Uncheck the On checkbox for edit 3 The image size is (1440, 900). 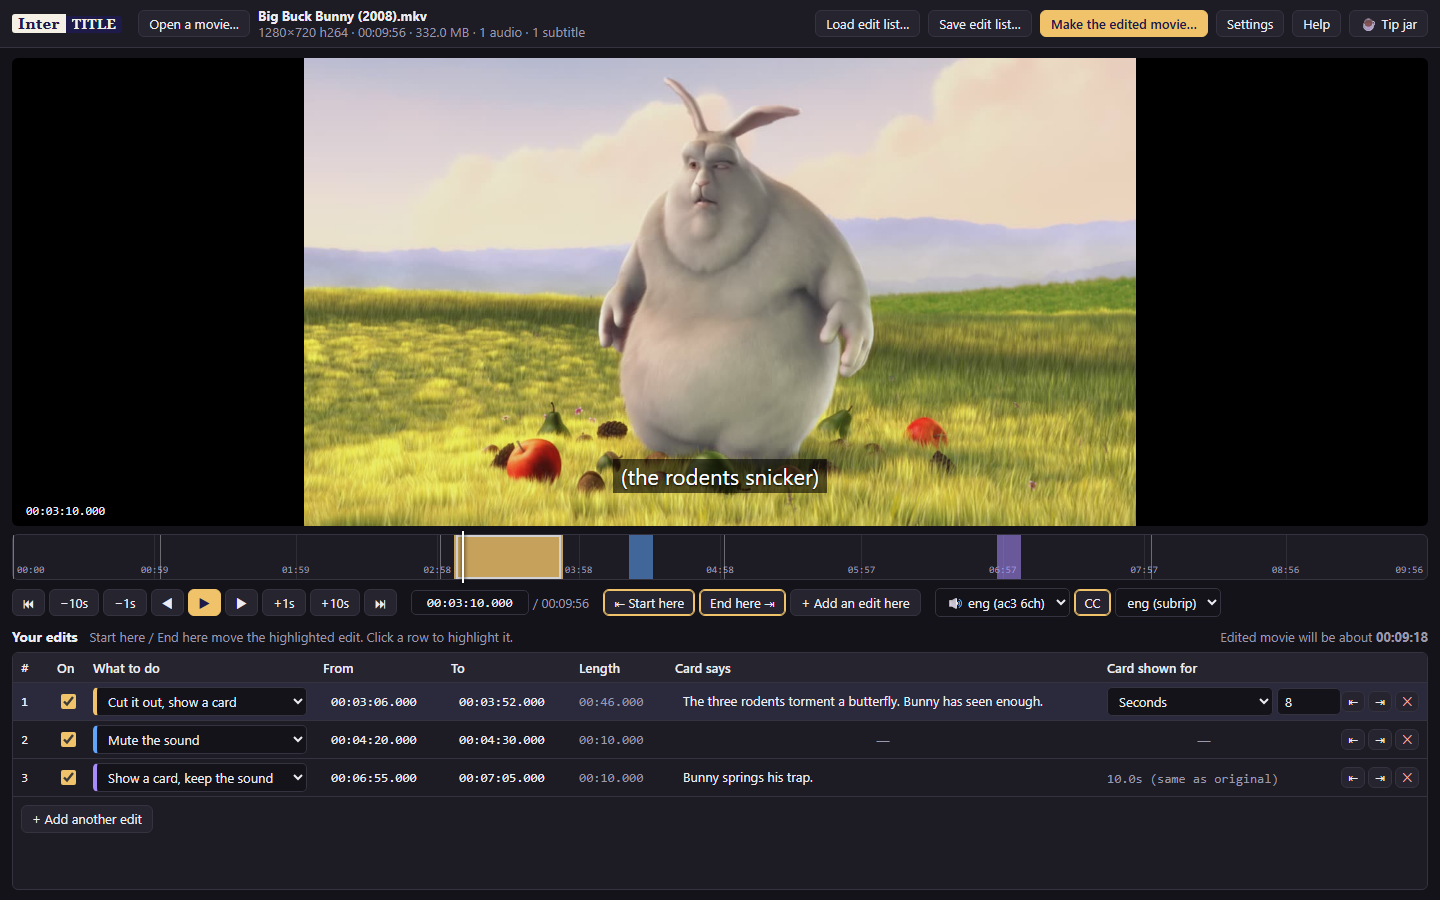(x=68, y=778)
